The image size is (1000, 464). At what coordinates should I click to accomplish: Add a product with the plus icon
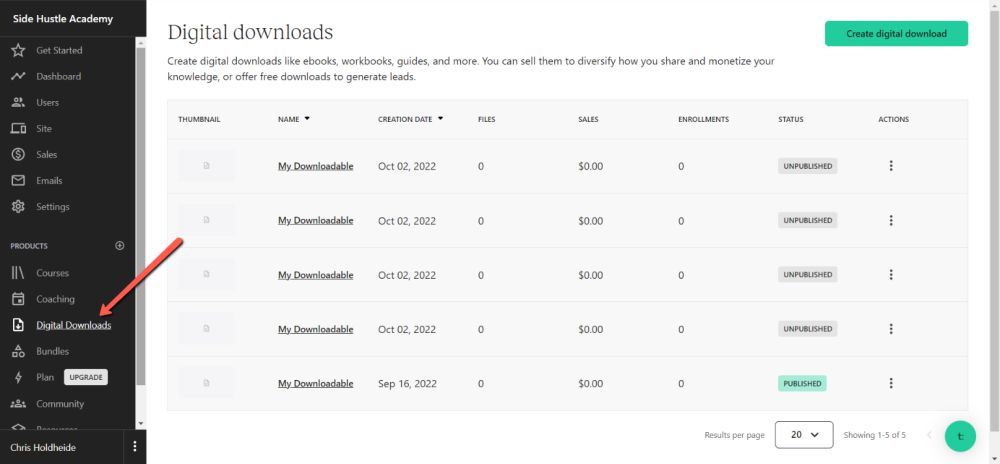(x=120, y=245)
